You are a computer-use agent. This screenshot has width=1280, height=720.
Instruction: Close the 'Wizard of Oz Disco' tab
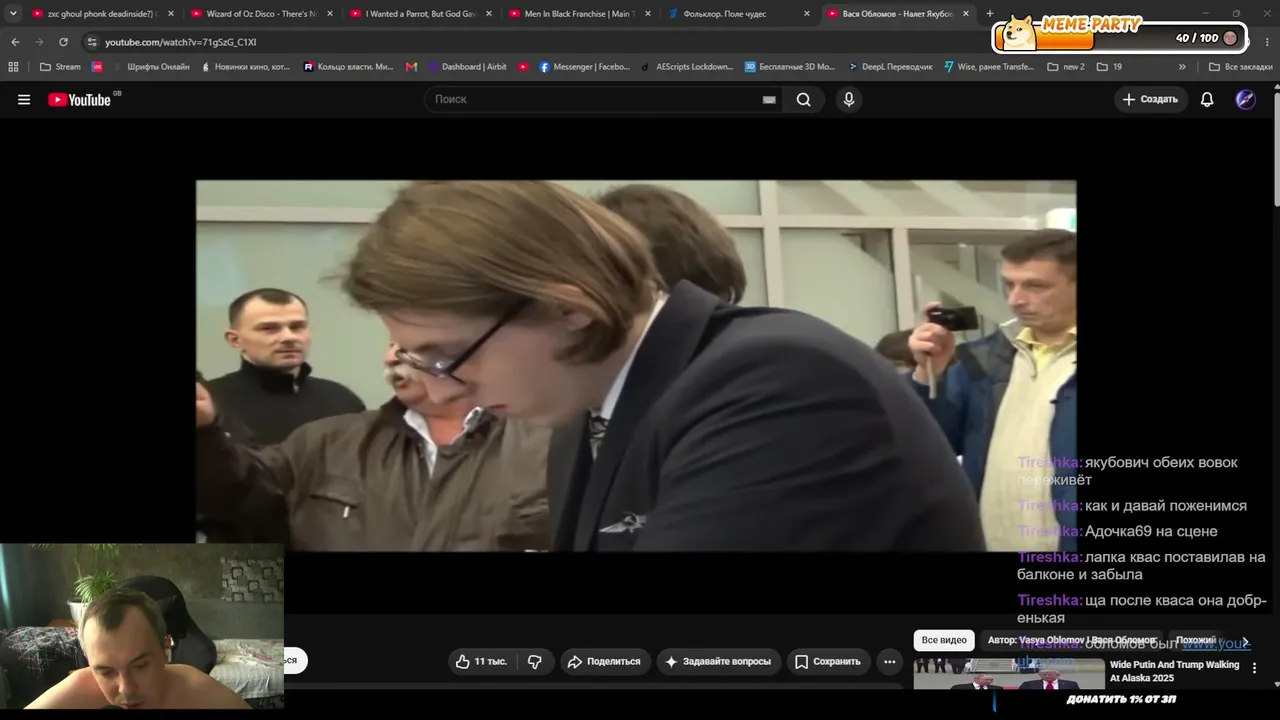tap(330, 14)
